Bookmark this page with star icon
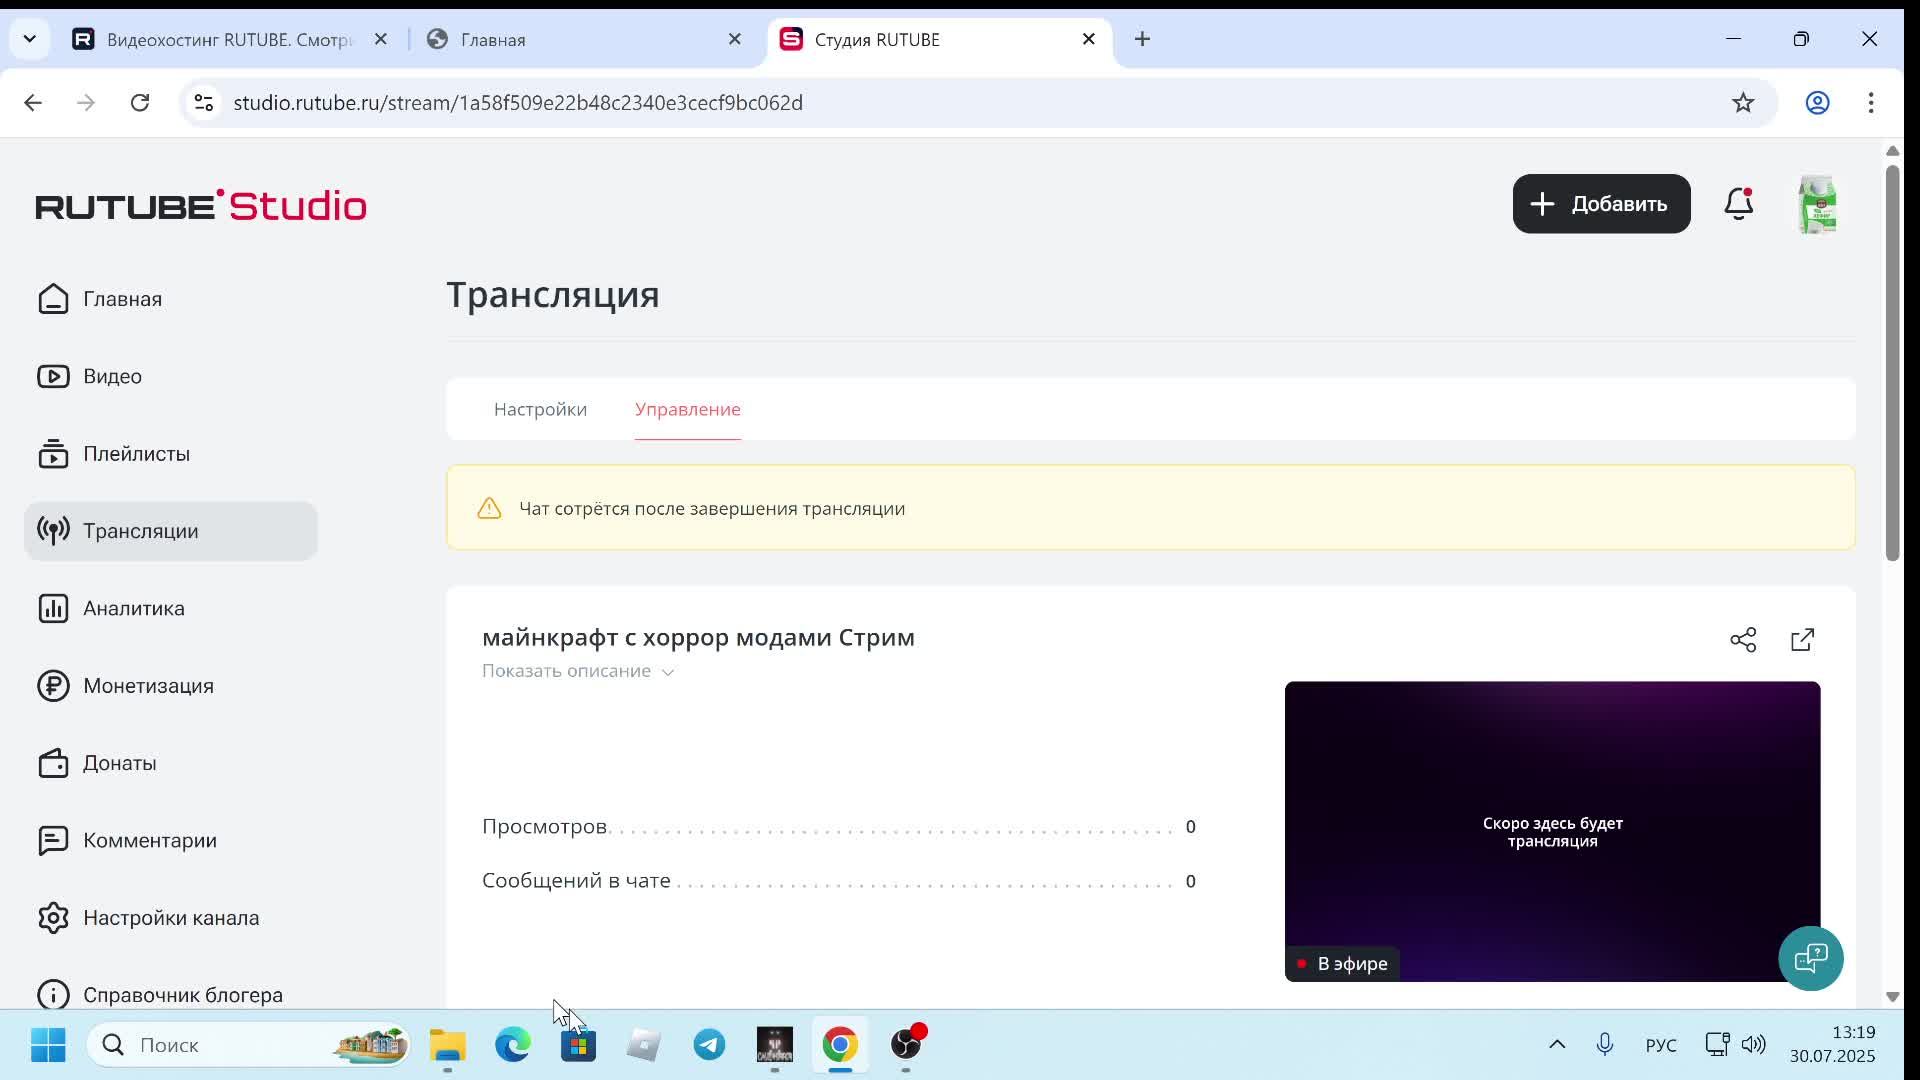 (x=1743, y=103)
